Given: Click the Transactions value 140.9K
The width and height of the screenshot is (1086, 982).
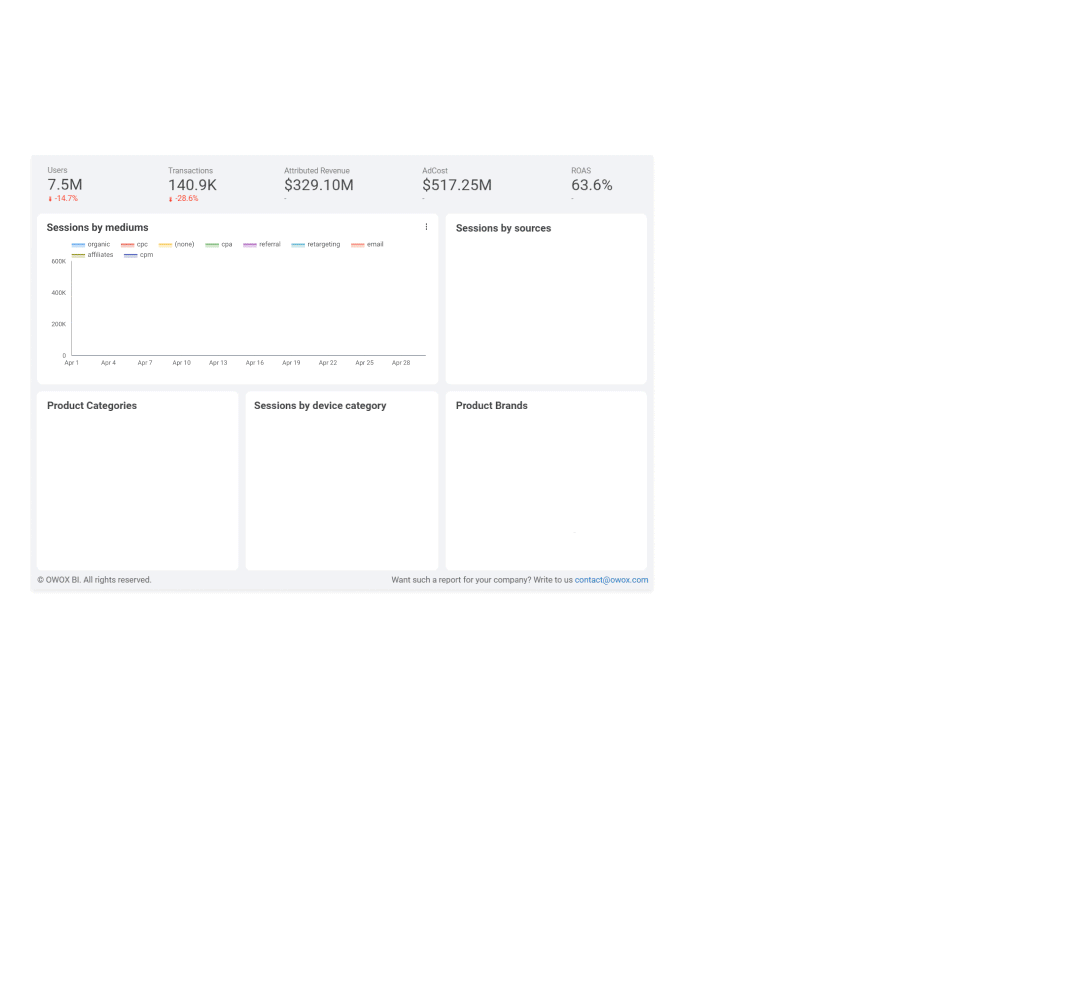Looking at the screenshot, I should click(193, 185).
